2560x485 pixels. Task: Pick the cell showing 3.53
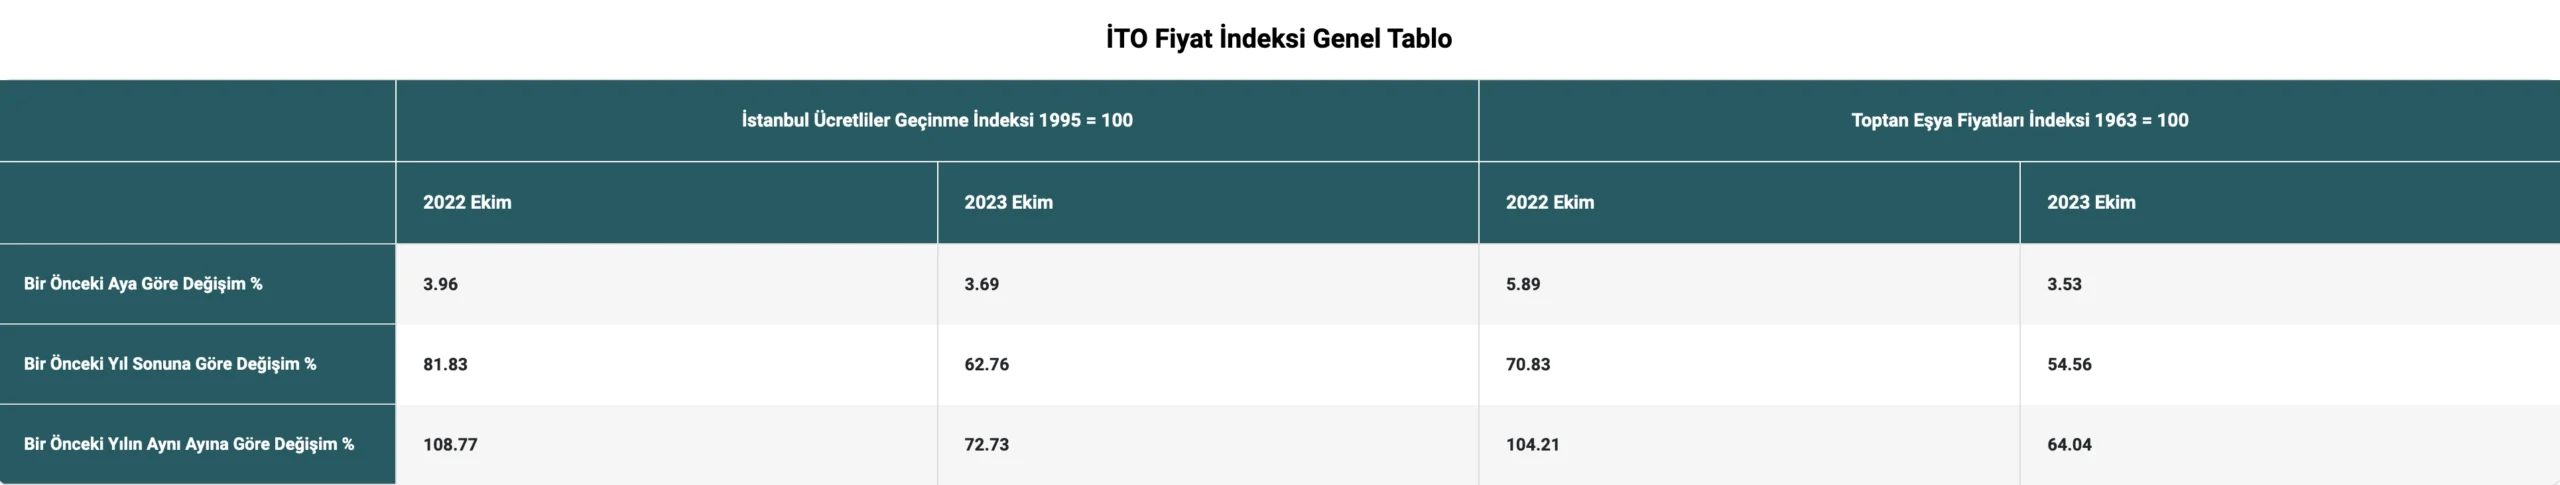click(2064, 284)
